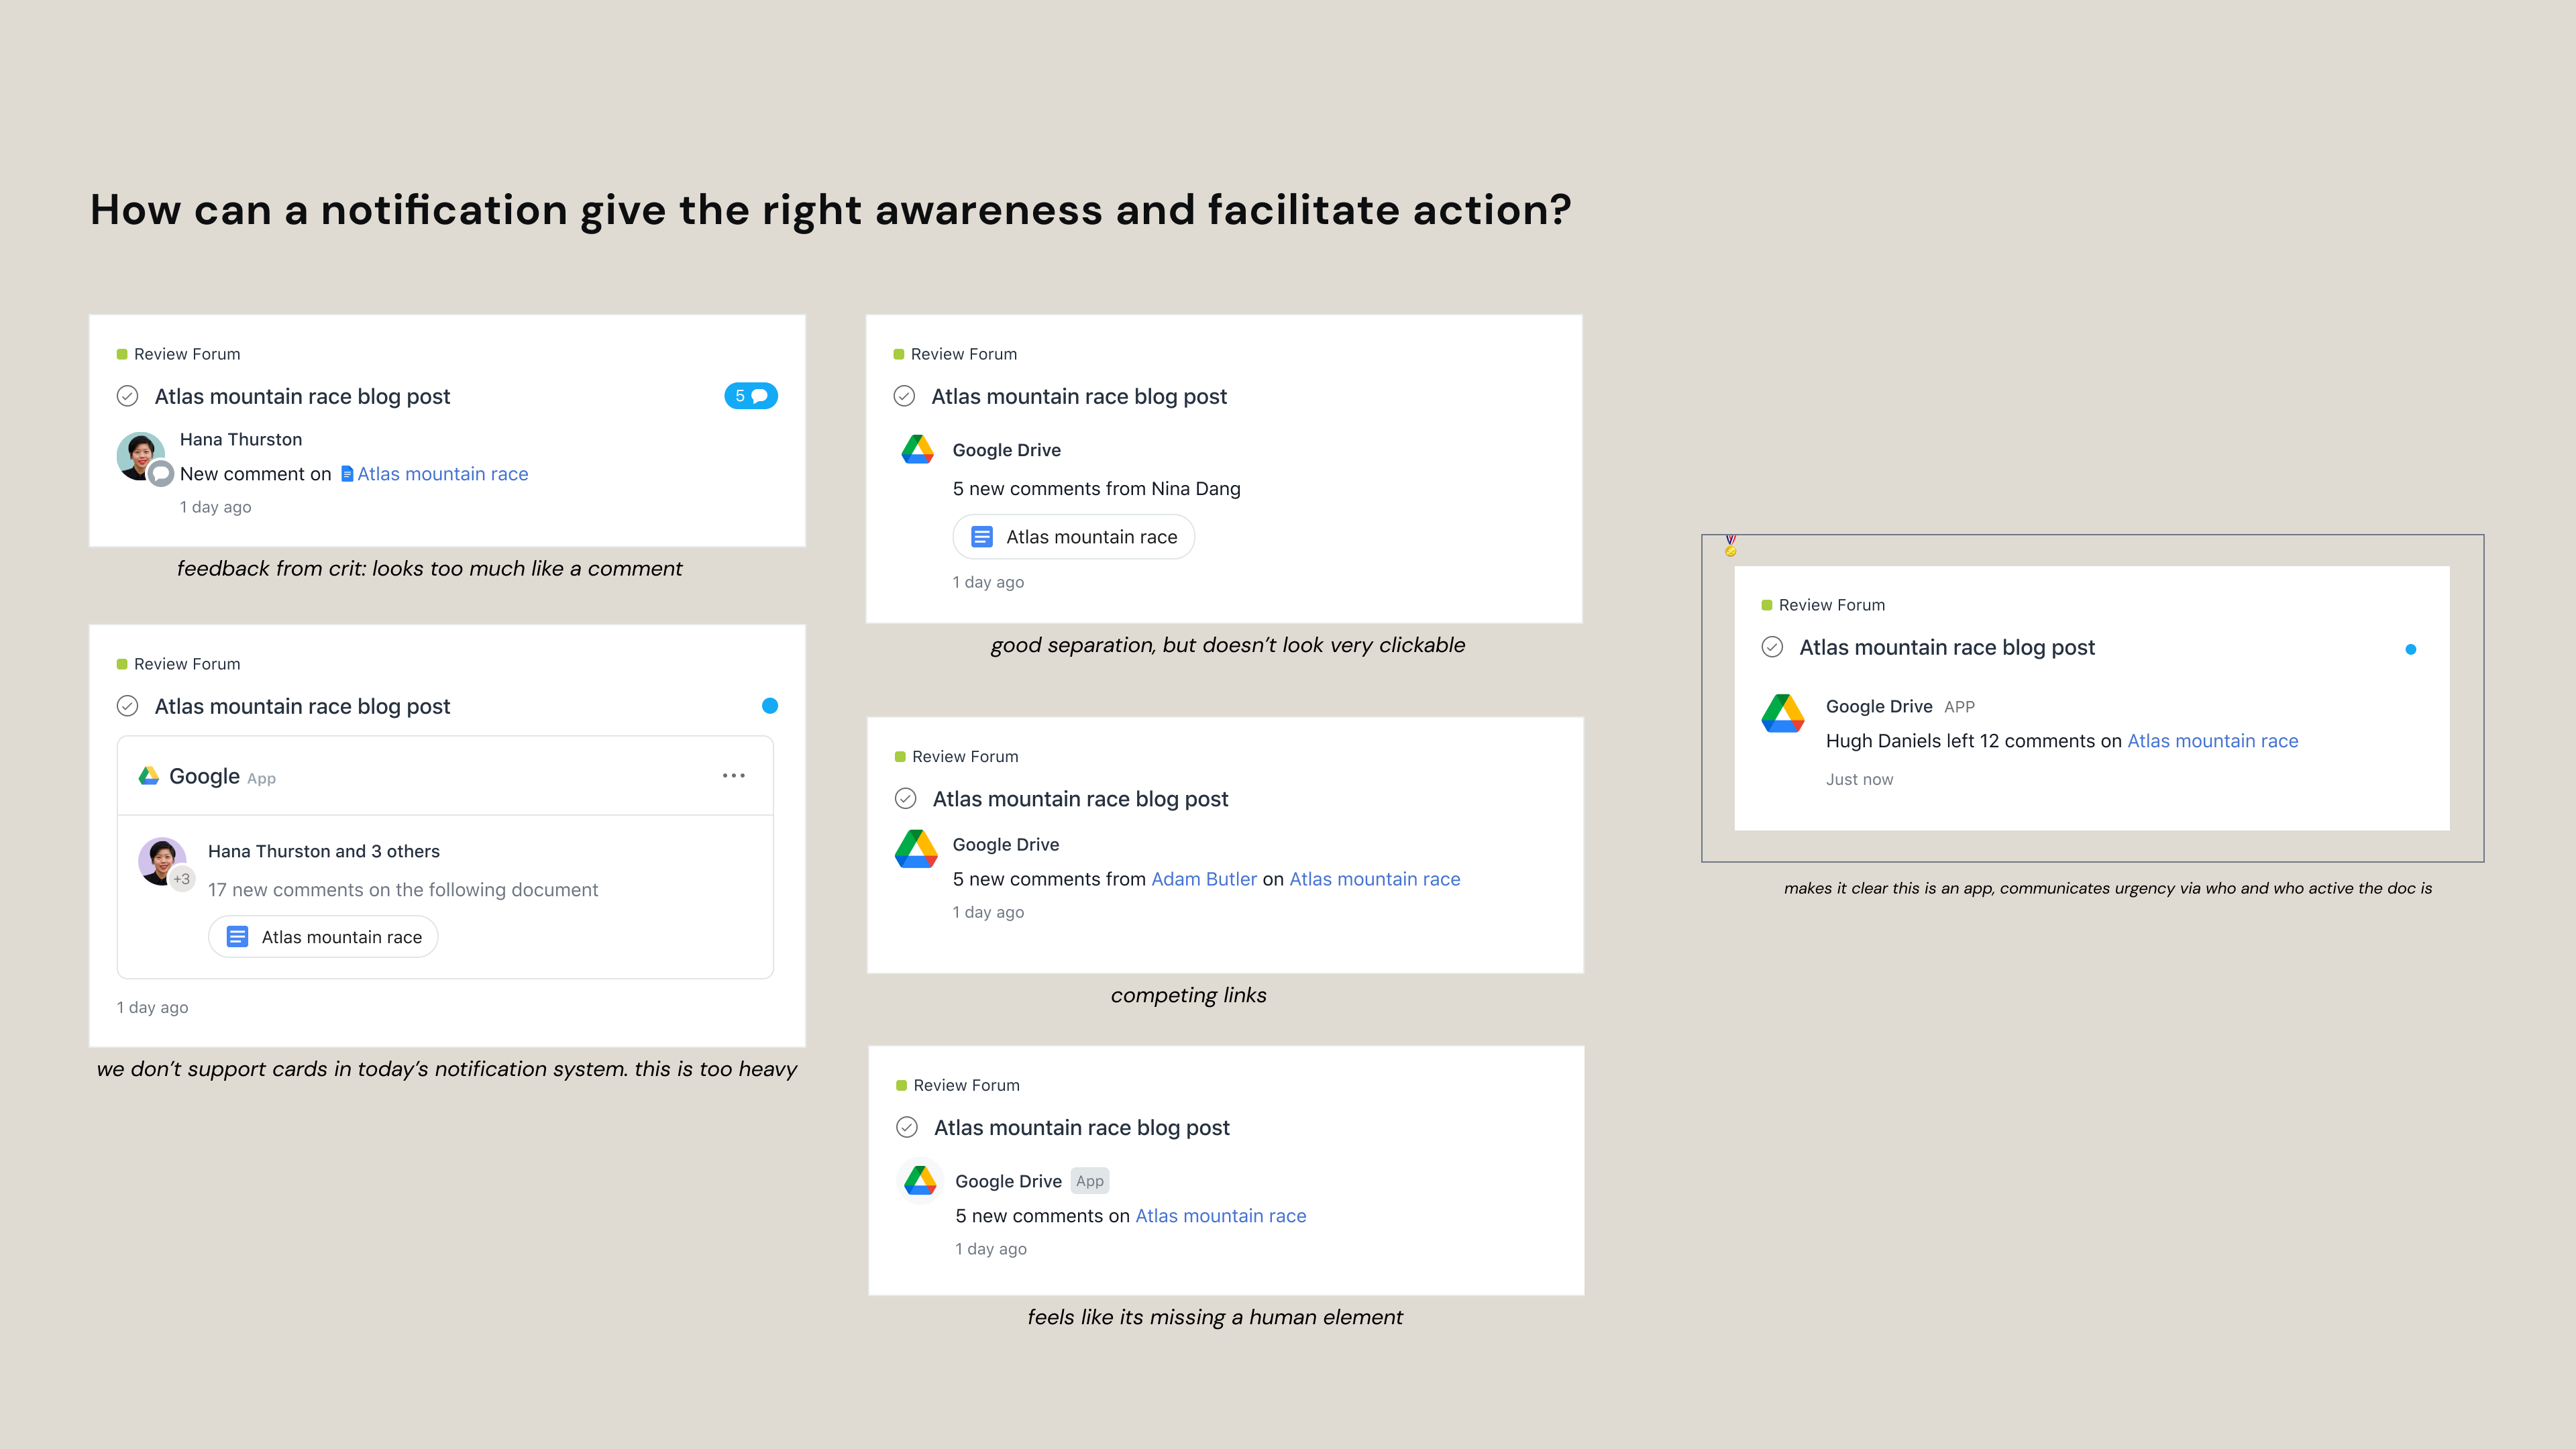The height and width of the screenshot is (1449, 2576).
Task: Click '1 day ago' under the Nina Dang chip
Action: 988,582
